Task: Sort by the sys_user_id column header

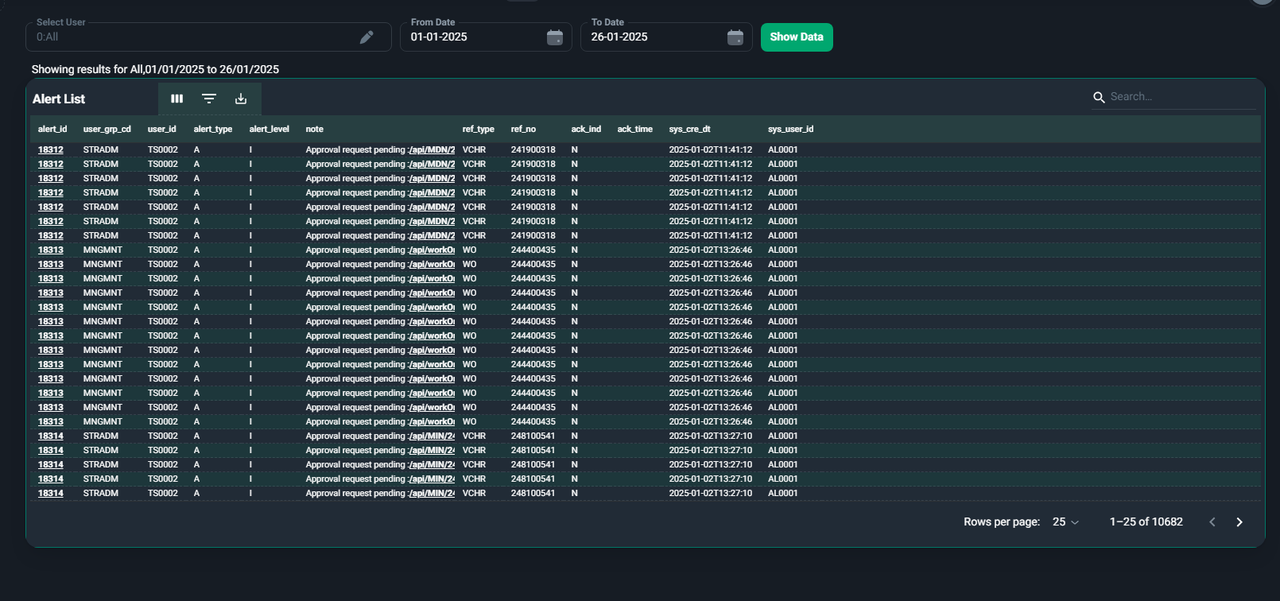Action: pos(791,129)
